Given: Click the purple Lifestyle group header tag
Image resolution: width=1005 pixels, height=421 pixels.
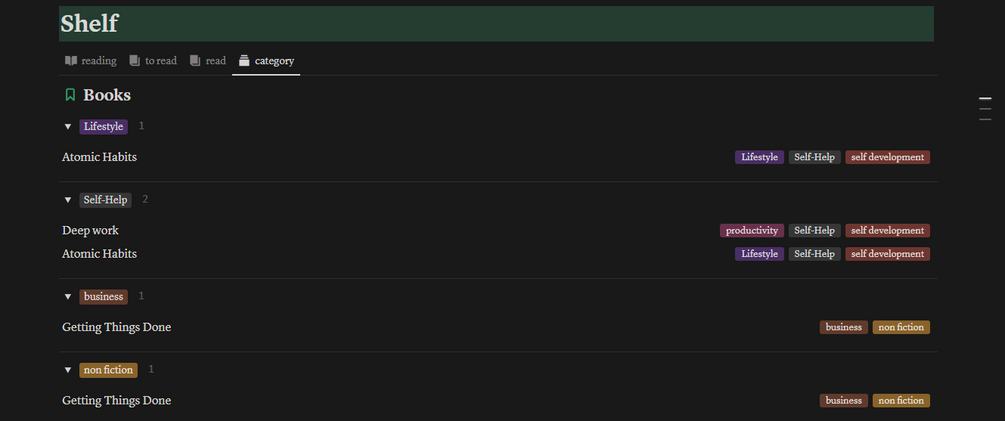Looking at the screenshot, I should [103, 127].
